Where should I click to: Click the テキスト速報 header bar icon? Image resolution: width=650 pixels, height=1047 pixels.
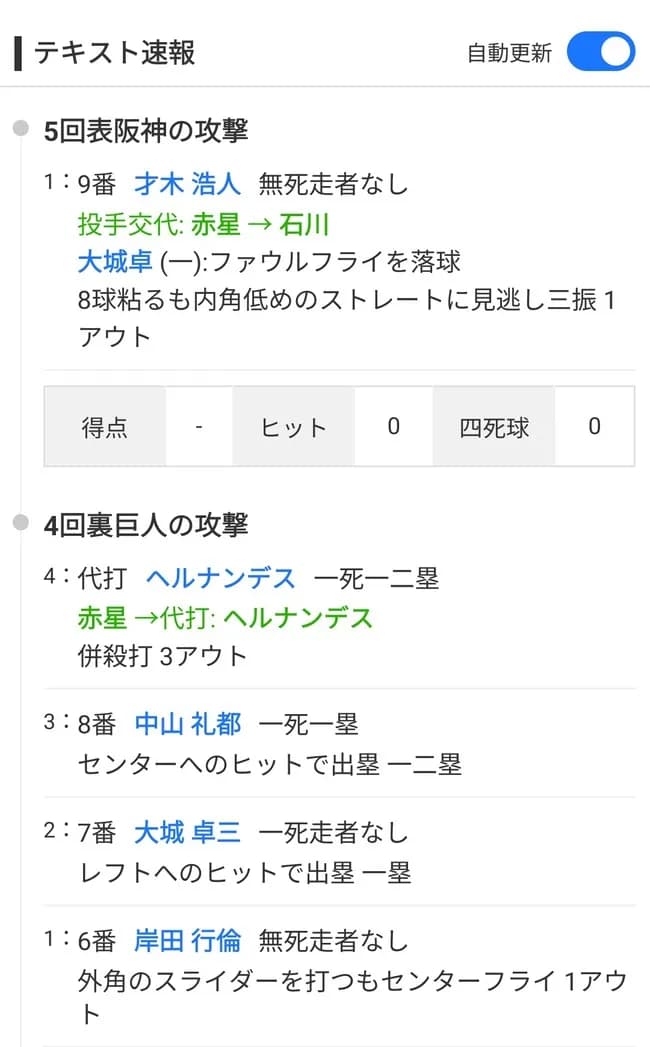(16, 51)
